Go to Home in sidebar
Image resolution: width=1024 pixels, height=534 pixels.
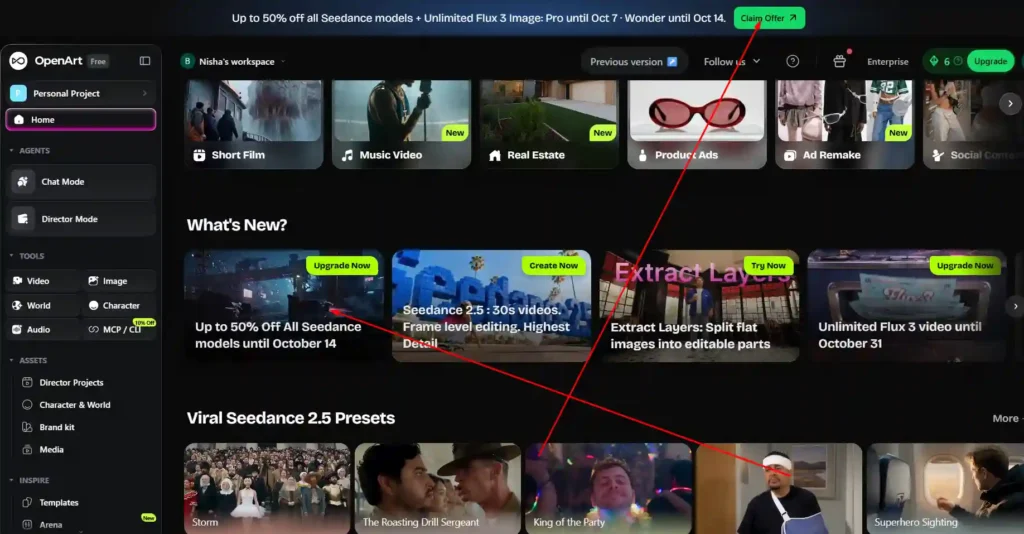[81, 119]
